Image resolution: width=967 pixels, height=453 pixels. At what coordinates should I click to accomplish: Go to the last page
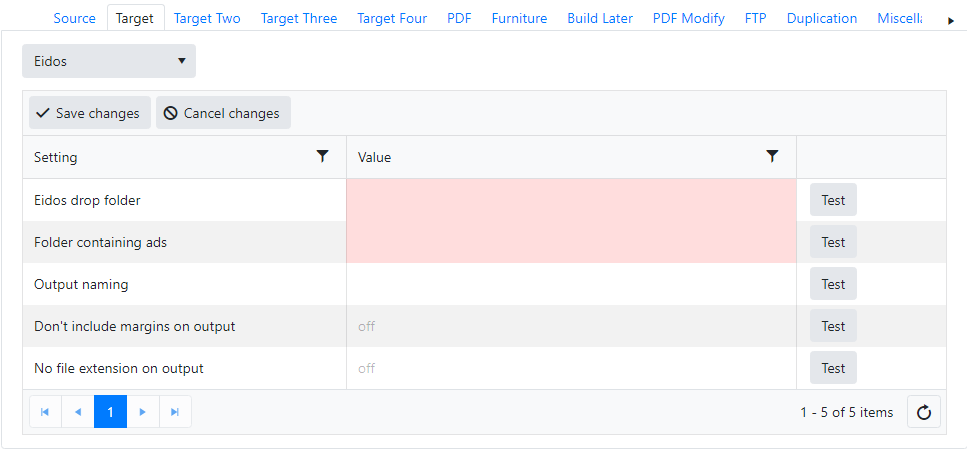pyautogui.click(x=175, y=412)
